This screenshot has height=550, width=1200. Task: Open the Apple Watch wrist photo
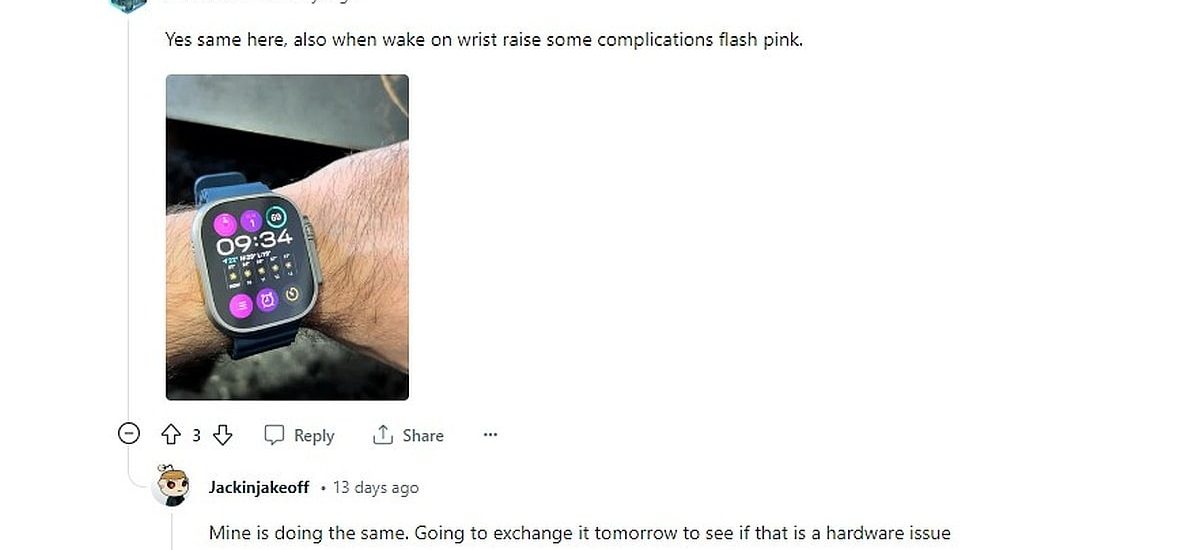pyautogui.click(x=287, y=237)
